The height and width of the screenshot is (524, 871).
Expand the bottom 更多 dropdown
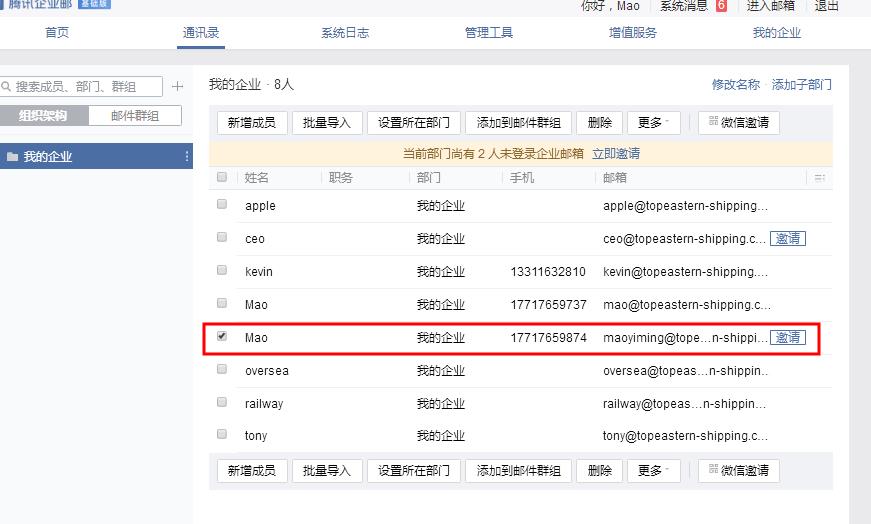pyautogui.click(x=653, y=471)
